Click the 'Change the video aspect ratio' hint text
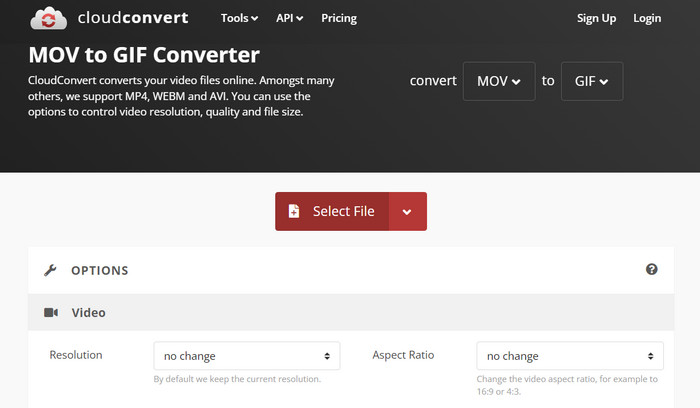Image resolution: width=700 pixels, height=408 pixels. (x=567, y=385)
